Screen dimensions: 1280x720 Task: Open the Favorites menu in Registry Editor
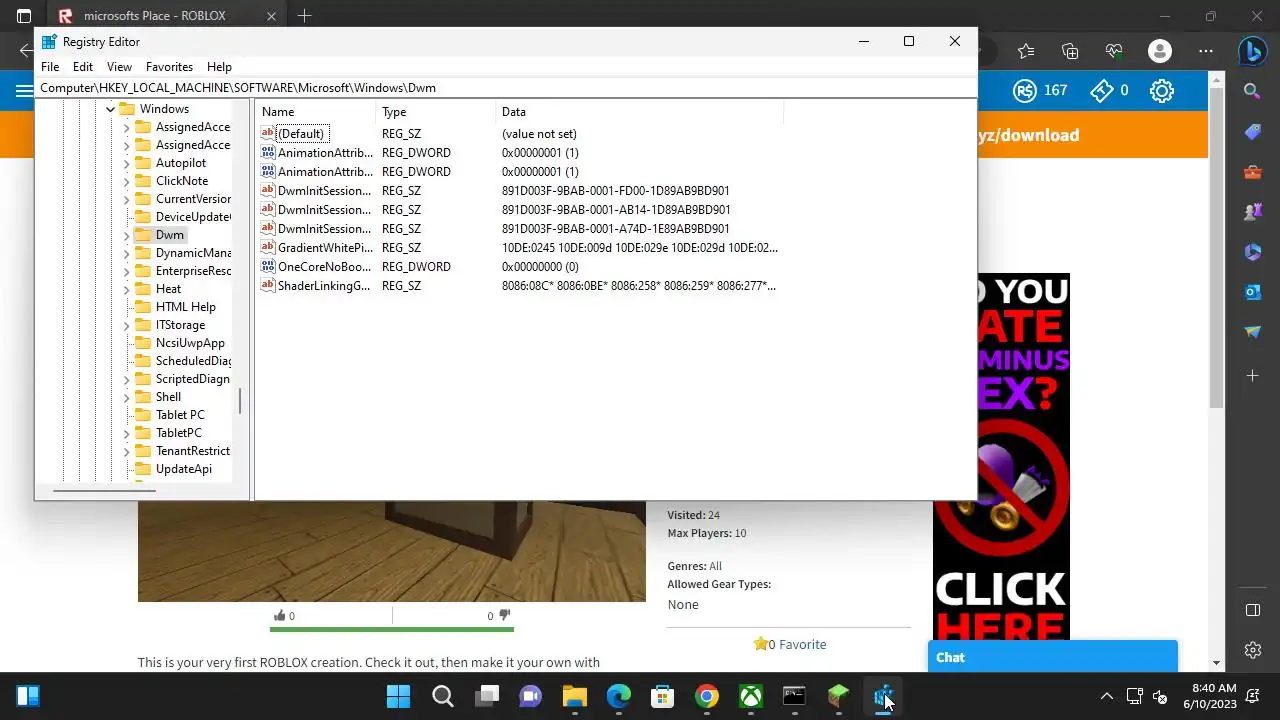click(169, 67)
